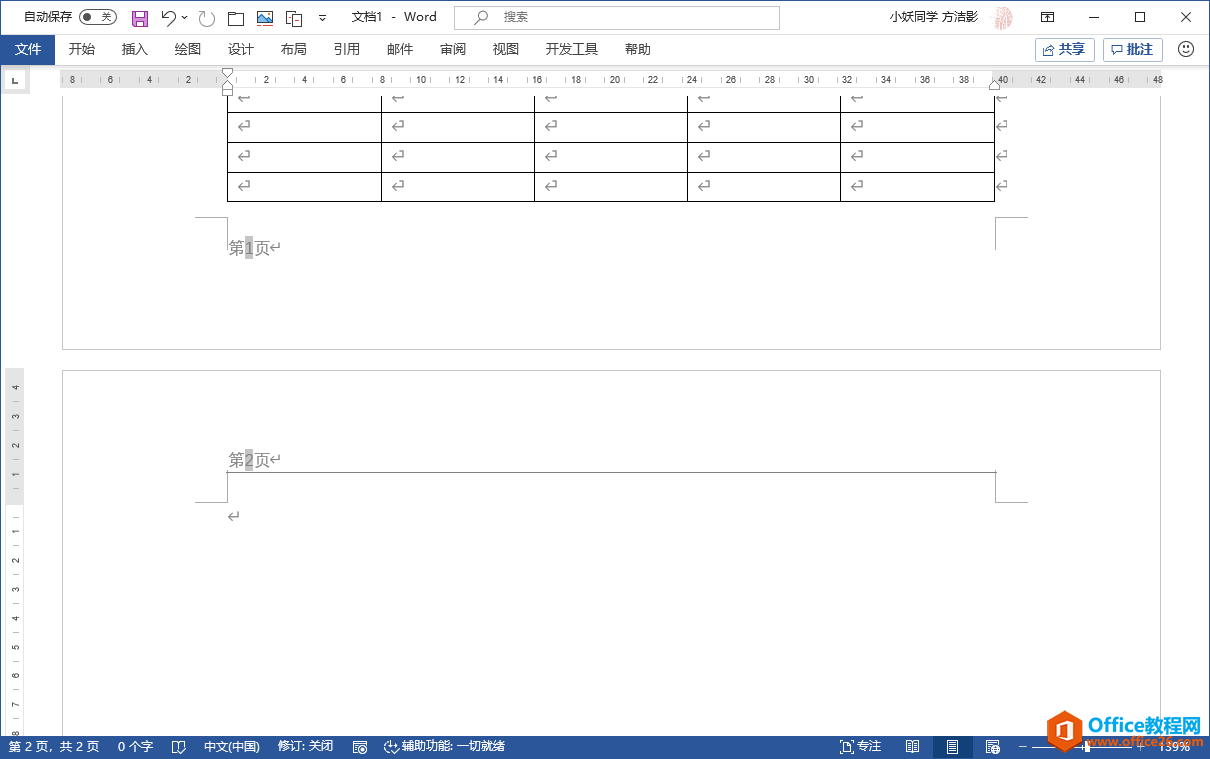Click the copy/paste pages icon in quick access toolbar
The height and width of the screenshot is (759, 1210).
tap(294, 18)
